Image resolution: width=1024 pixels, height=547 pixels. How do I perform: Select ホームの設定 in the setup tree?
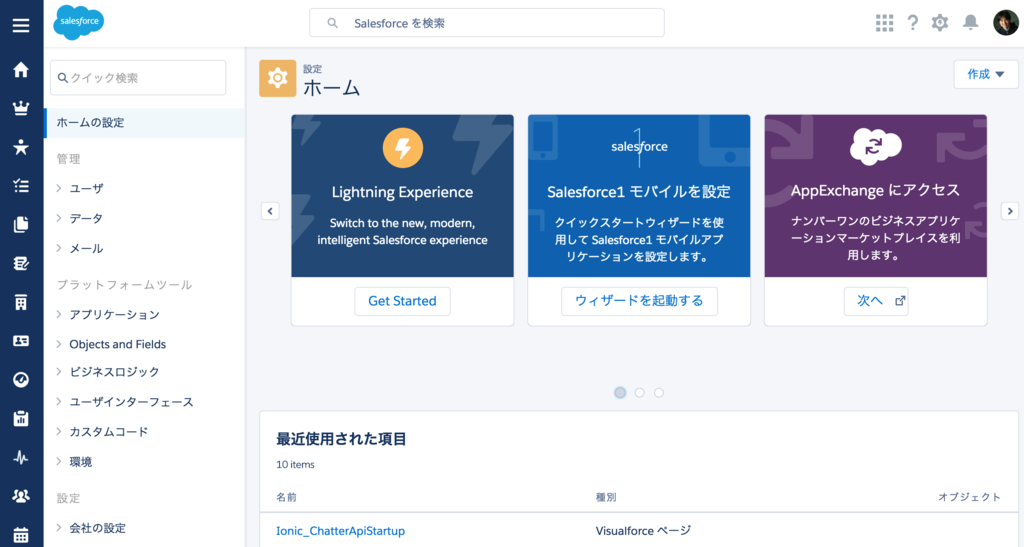144,123
